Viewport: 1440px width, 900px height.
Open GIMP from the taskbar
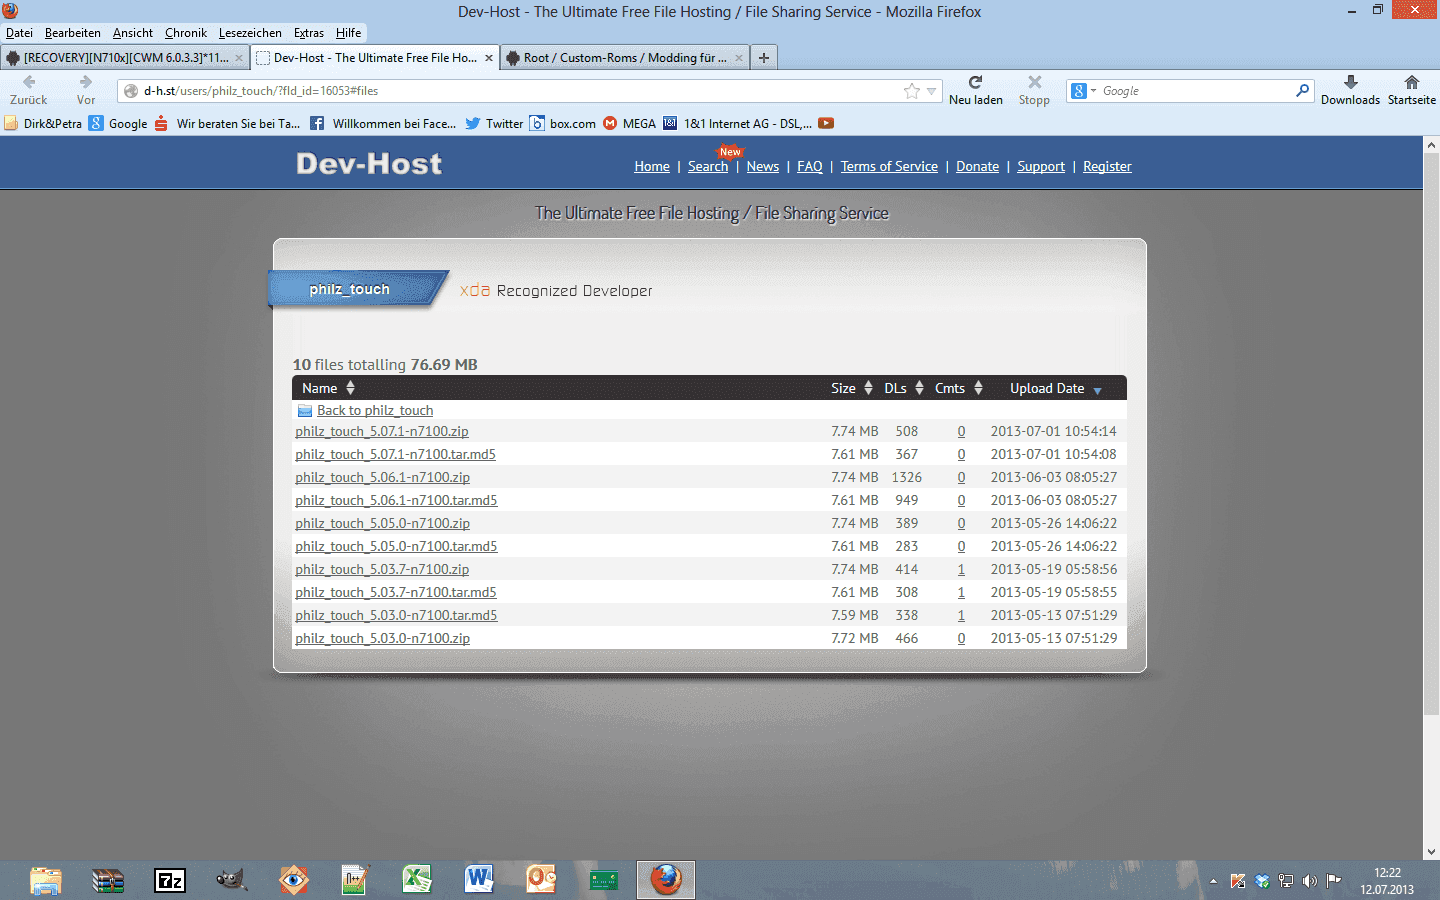tap(231, 880)
